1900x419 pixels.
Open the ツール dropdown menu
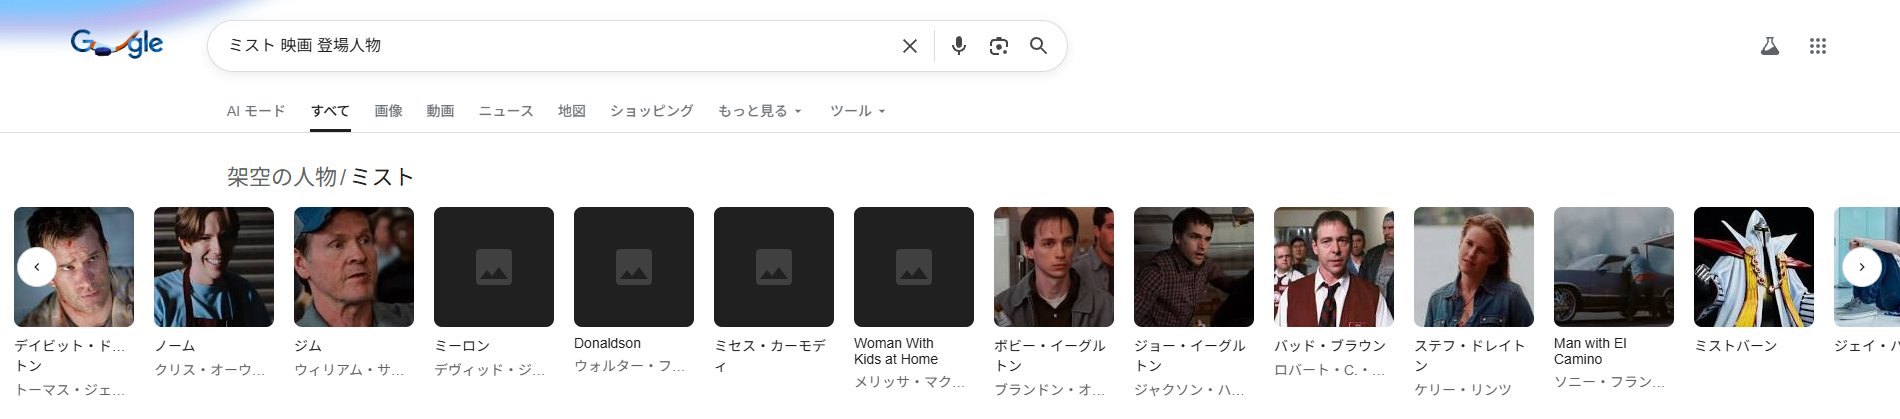click(x=857, y=111)
